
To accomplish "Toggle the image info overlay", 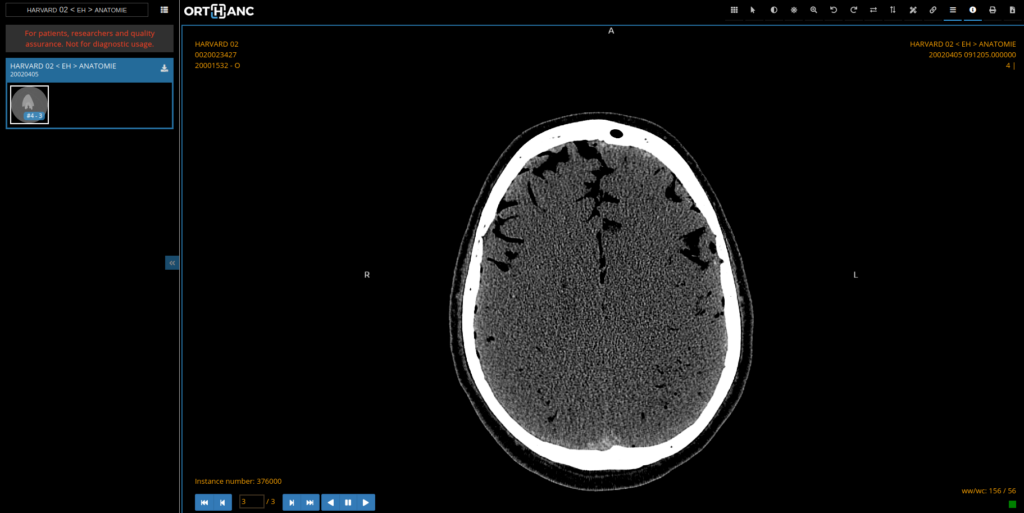I will point(972,10).
